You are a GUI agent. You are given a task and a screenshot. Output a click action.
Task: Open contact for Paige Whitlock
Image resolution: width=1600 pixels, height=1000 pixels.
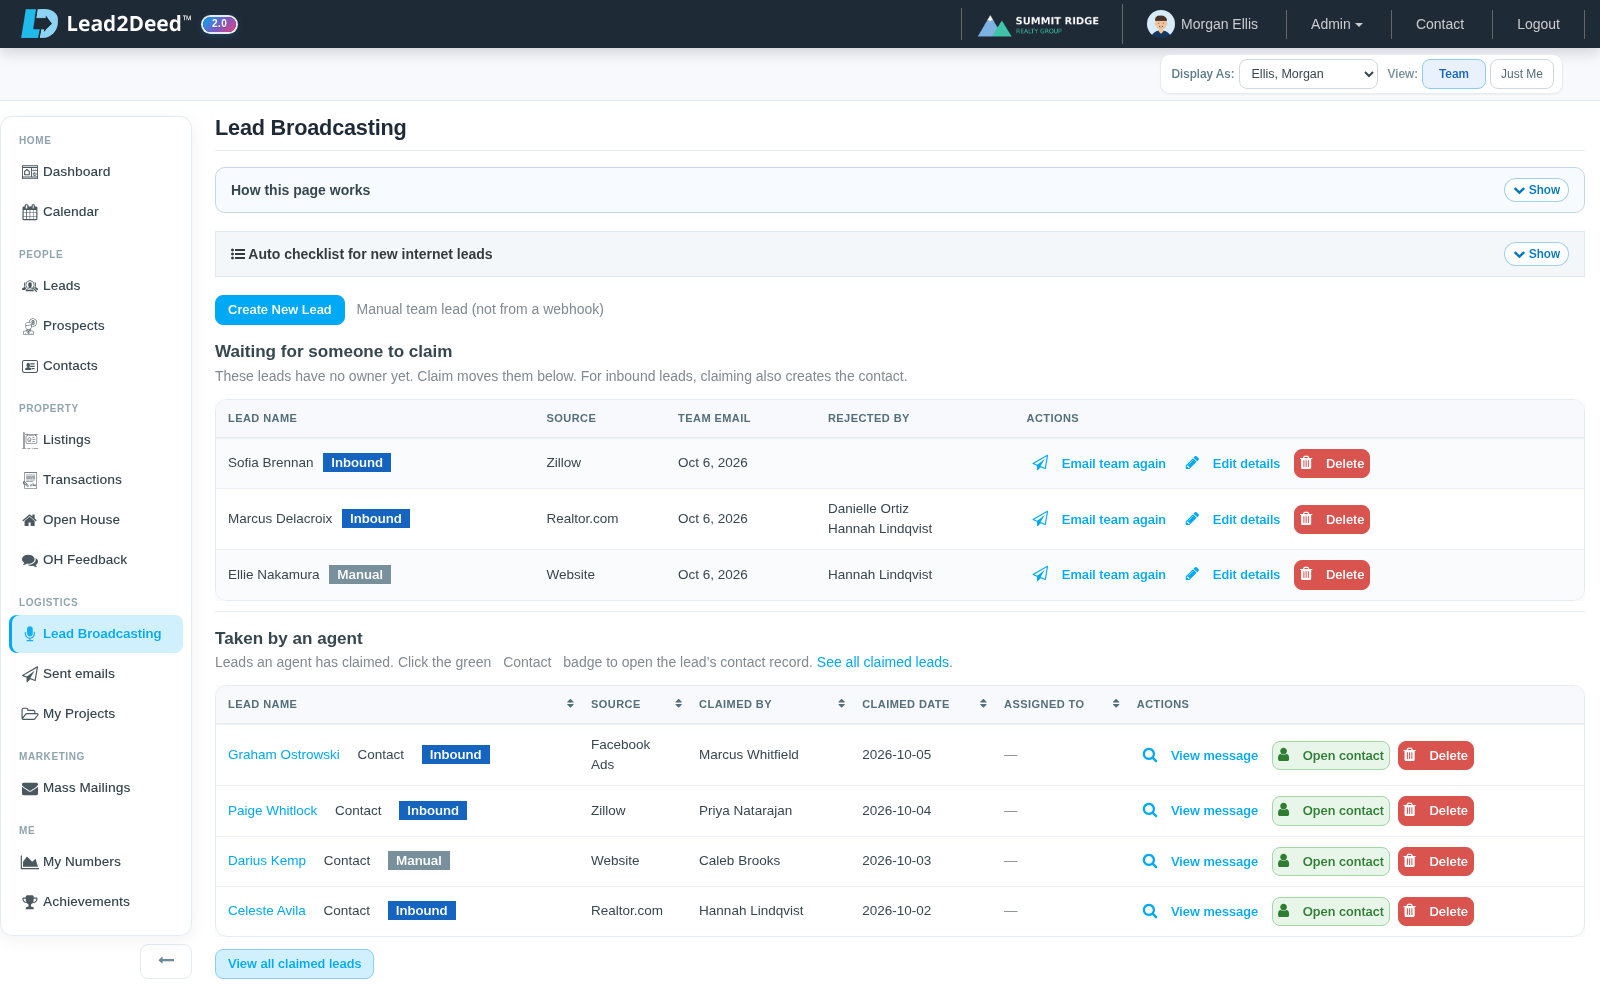pyautogui.click(x=1330, y=811)
